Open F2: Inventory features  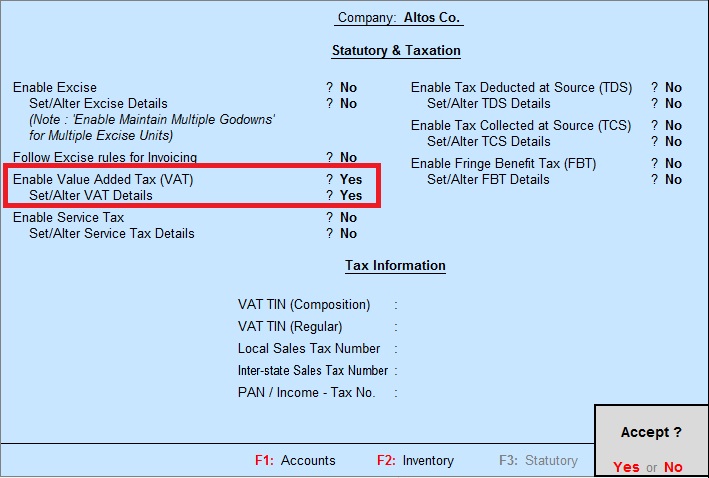415,461
